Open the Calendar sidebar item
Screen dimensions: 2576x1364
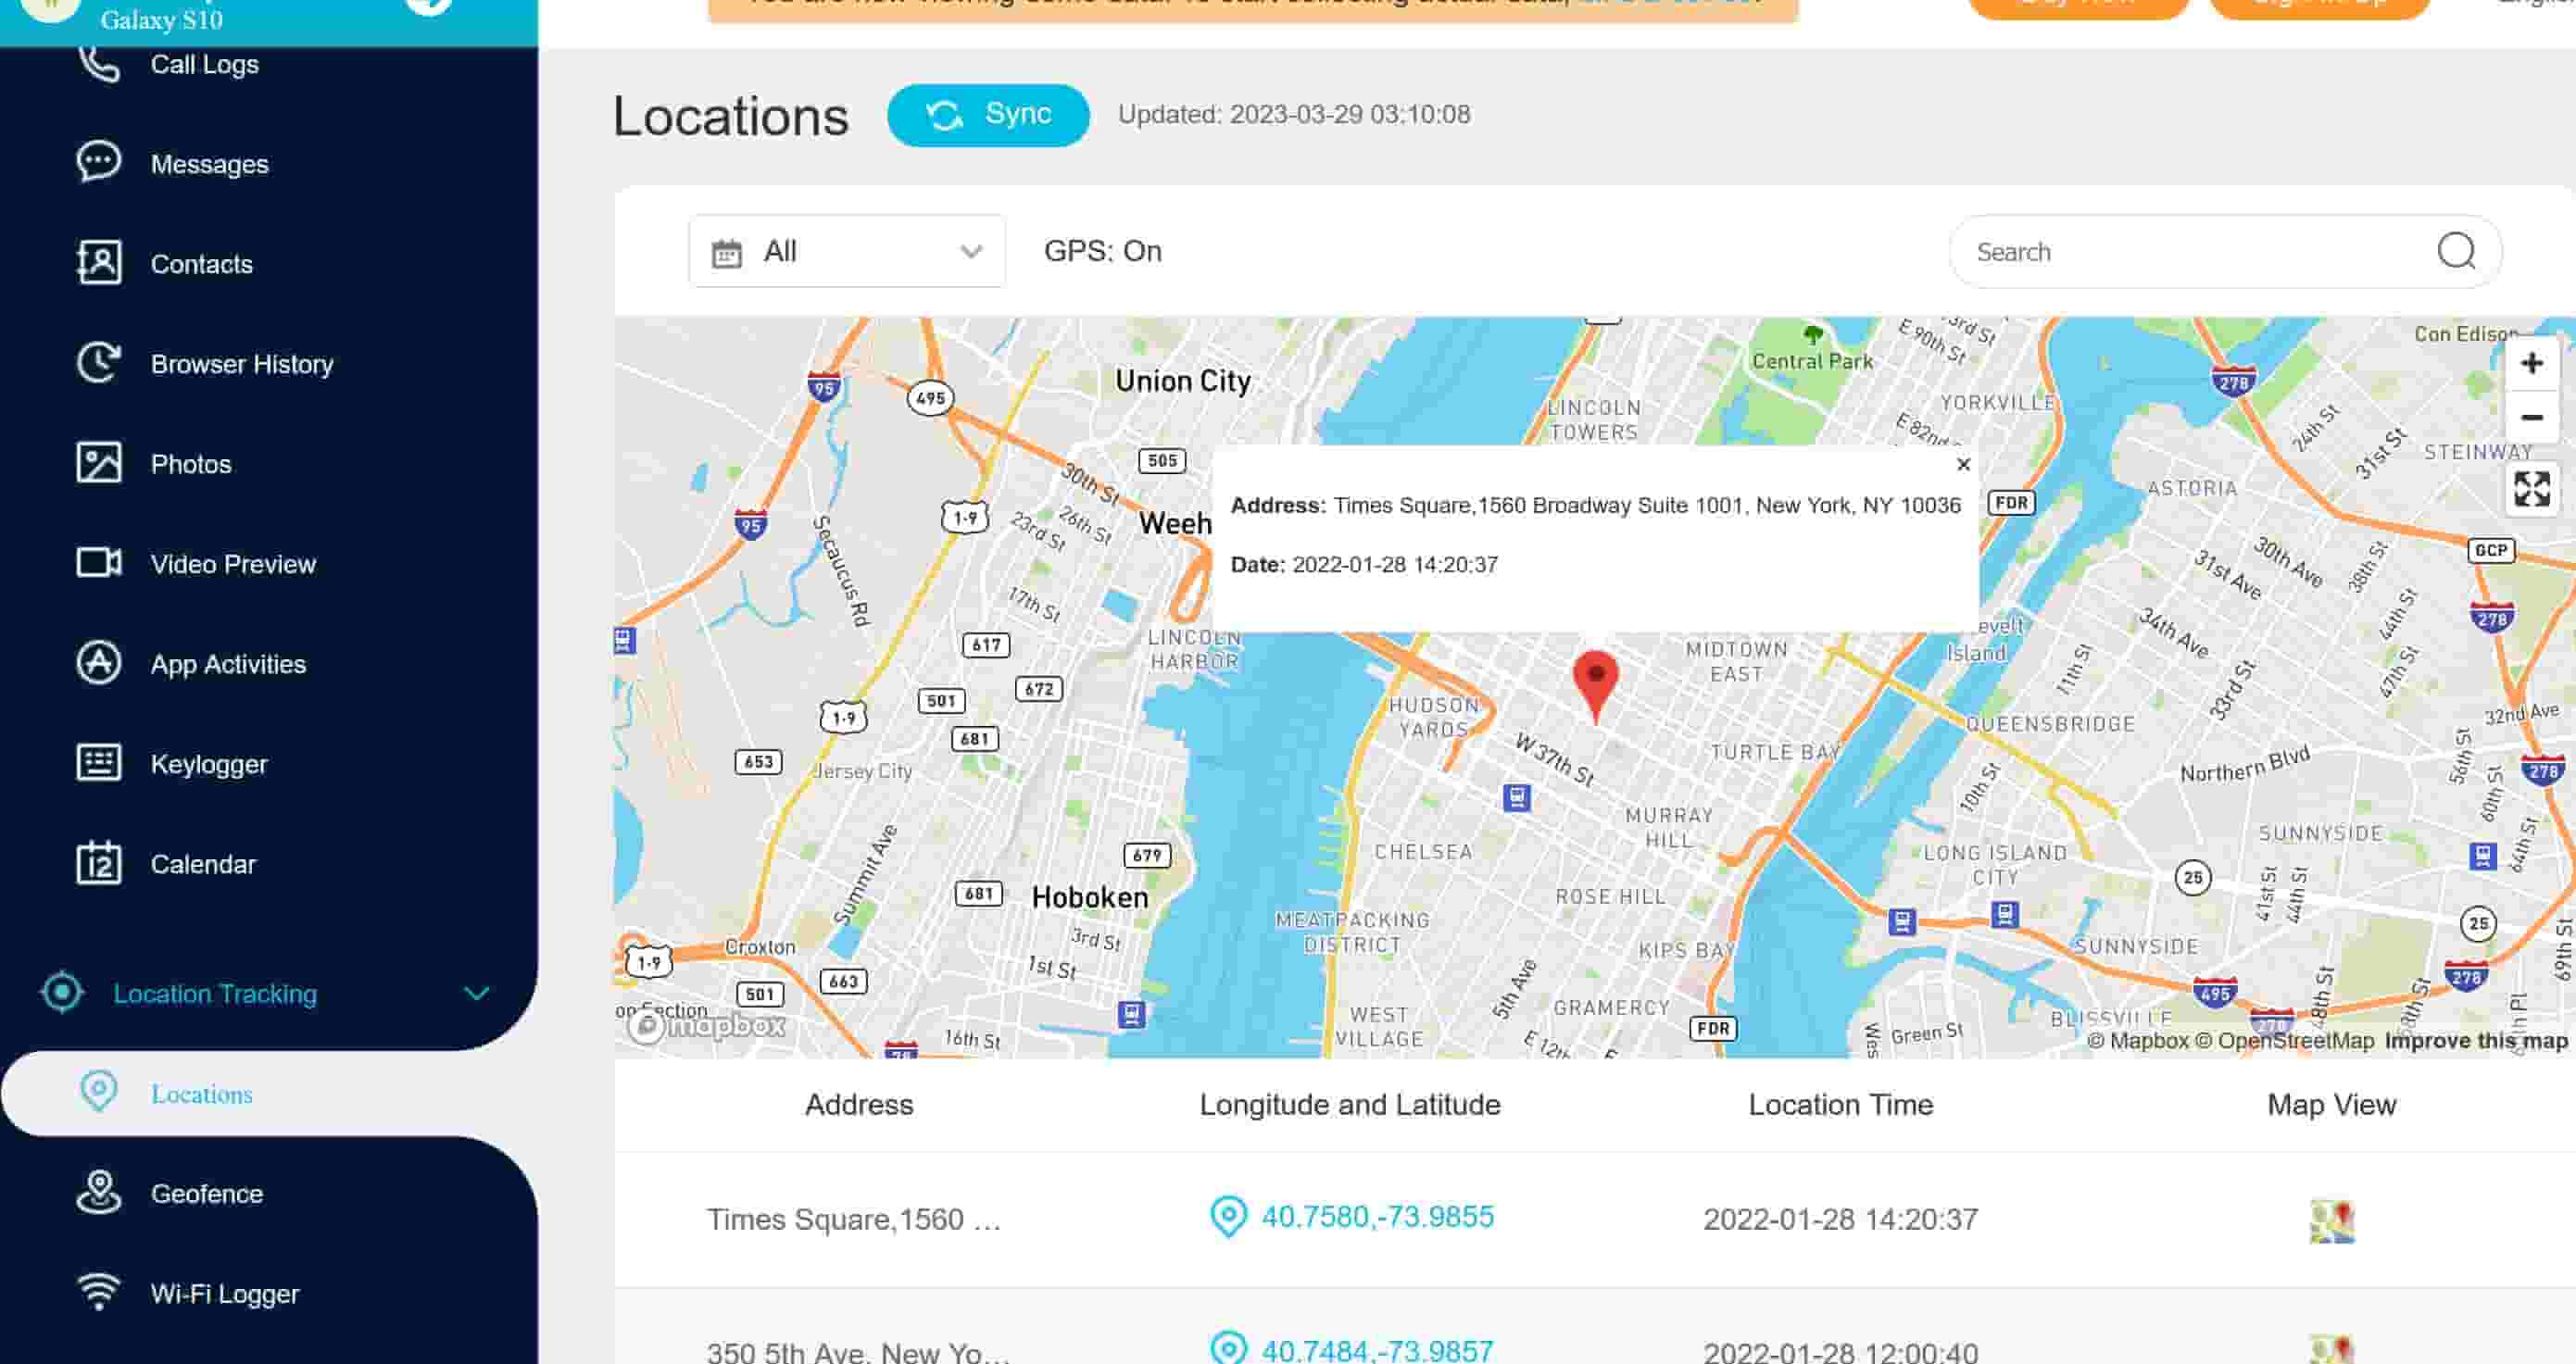click(203, 864)
